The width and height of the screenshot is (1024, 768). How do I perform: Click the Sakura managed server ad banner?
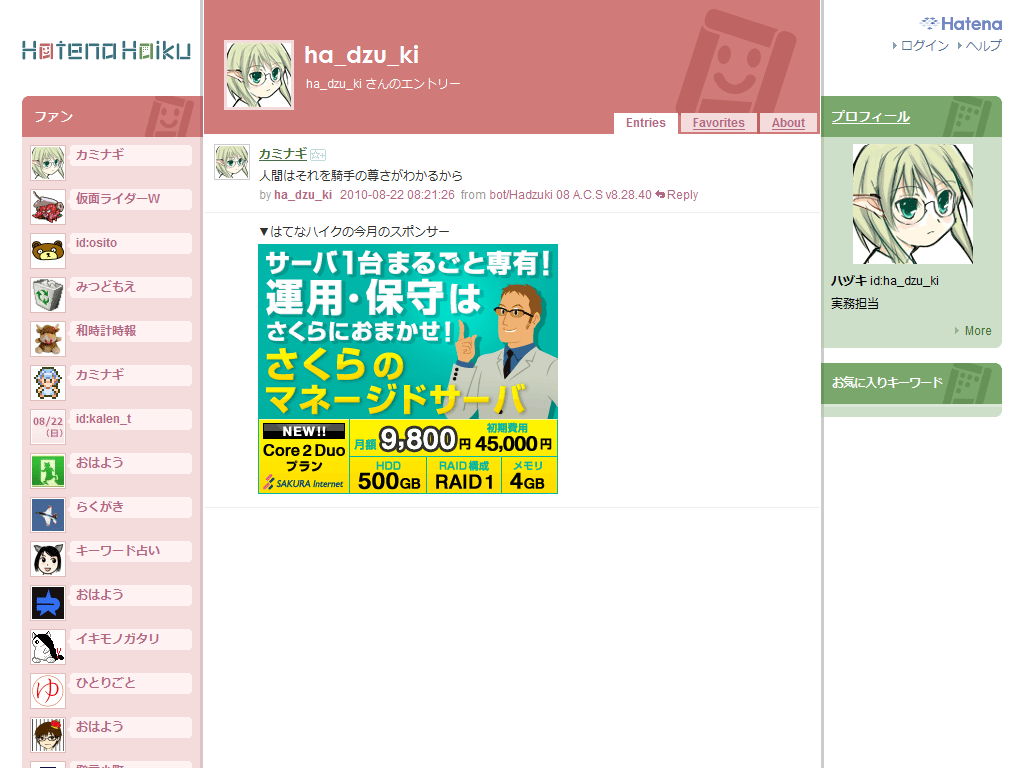coord(408,369)
